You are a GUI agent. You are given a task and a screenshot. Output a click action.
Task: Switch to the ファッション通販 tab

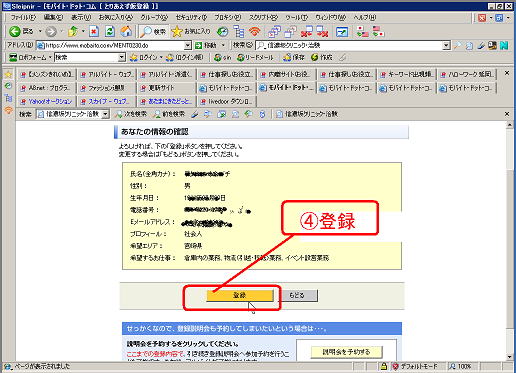[x=106, y=88]
